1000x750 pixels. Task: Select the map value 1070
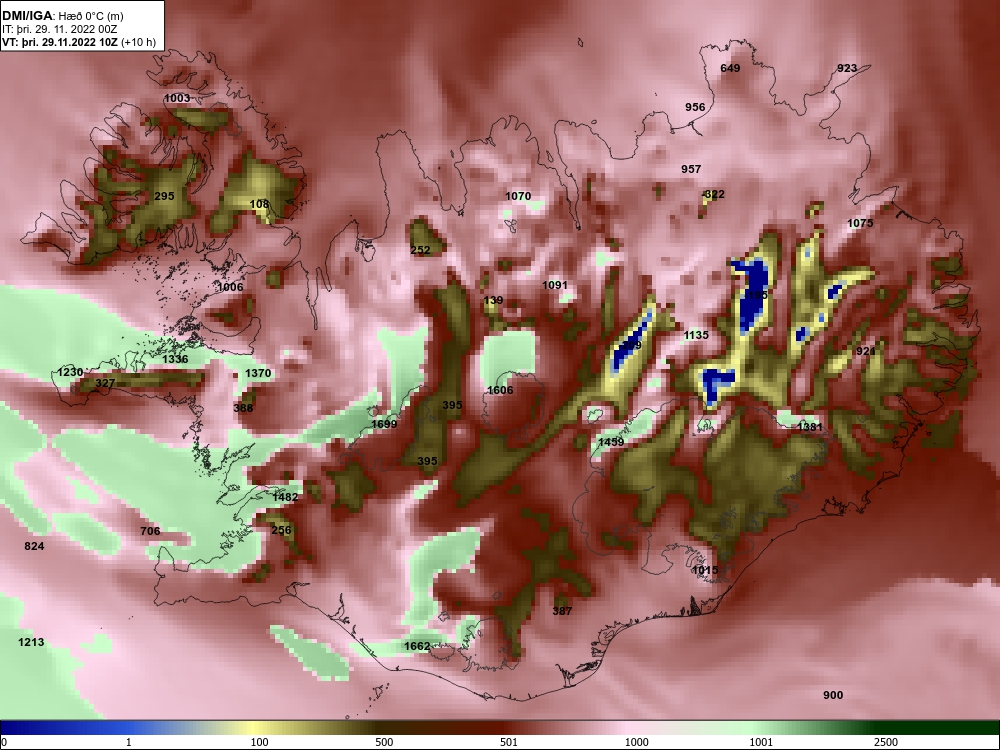(518, 196)
